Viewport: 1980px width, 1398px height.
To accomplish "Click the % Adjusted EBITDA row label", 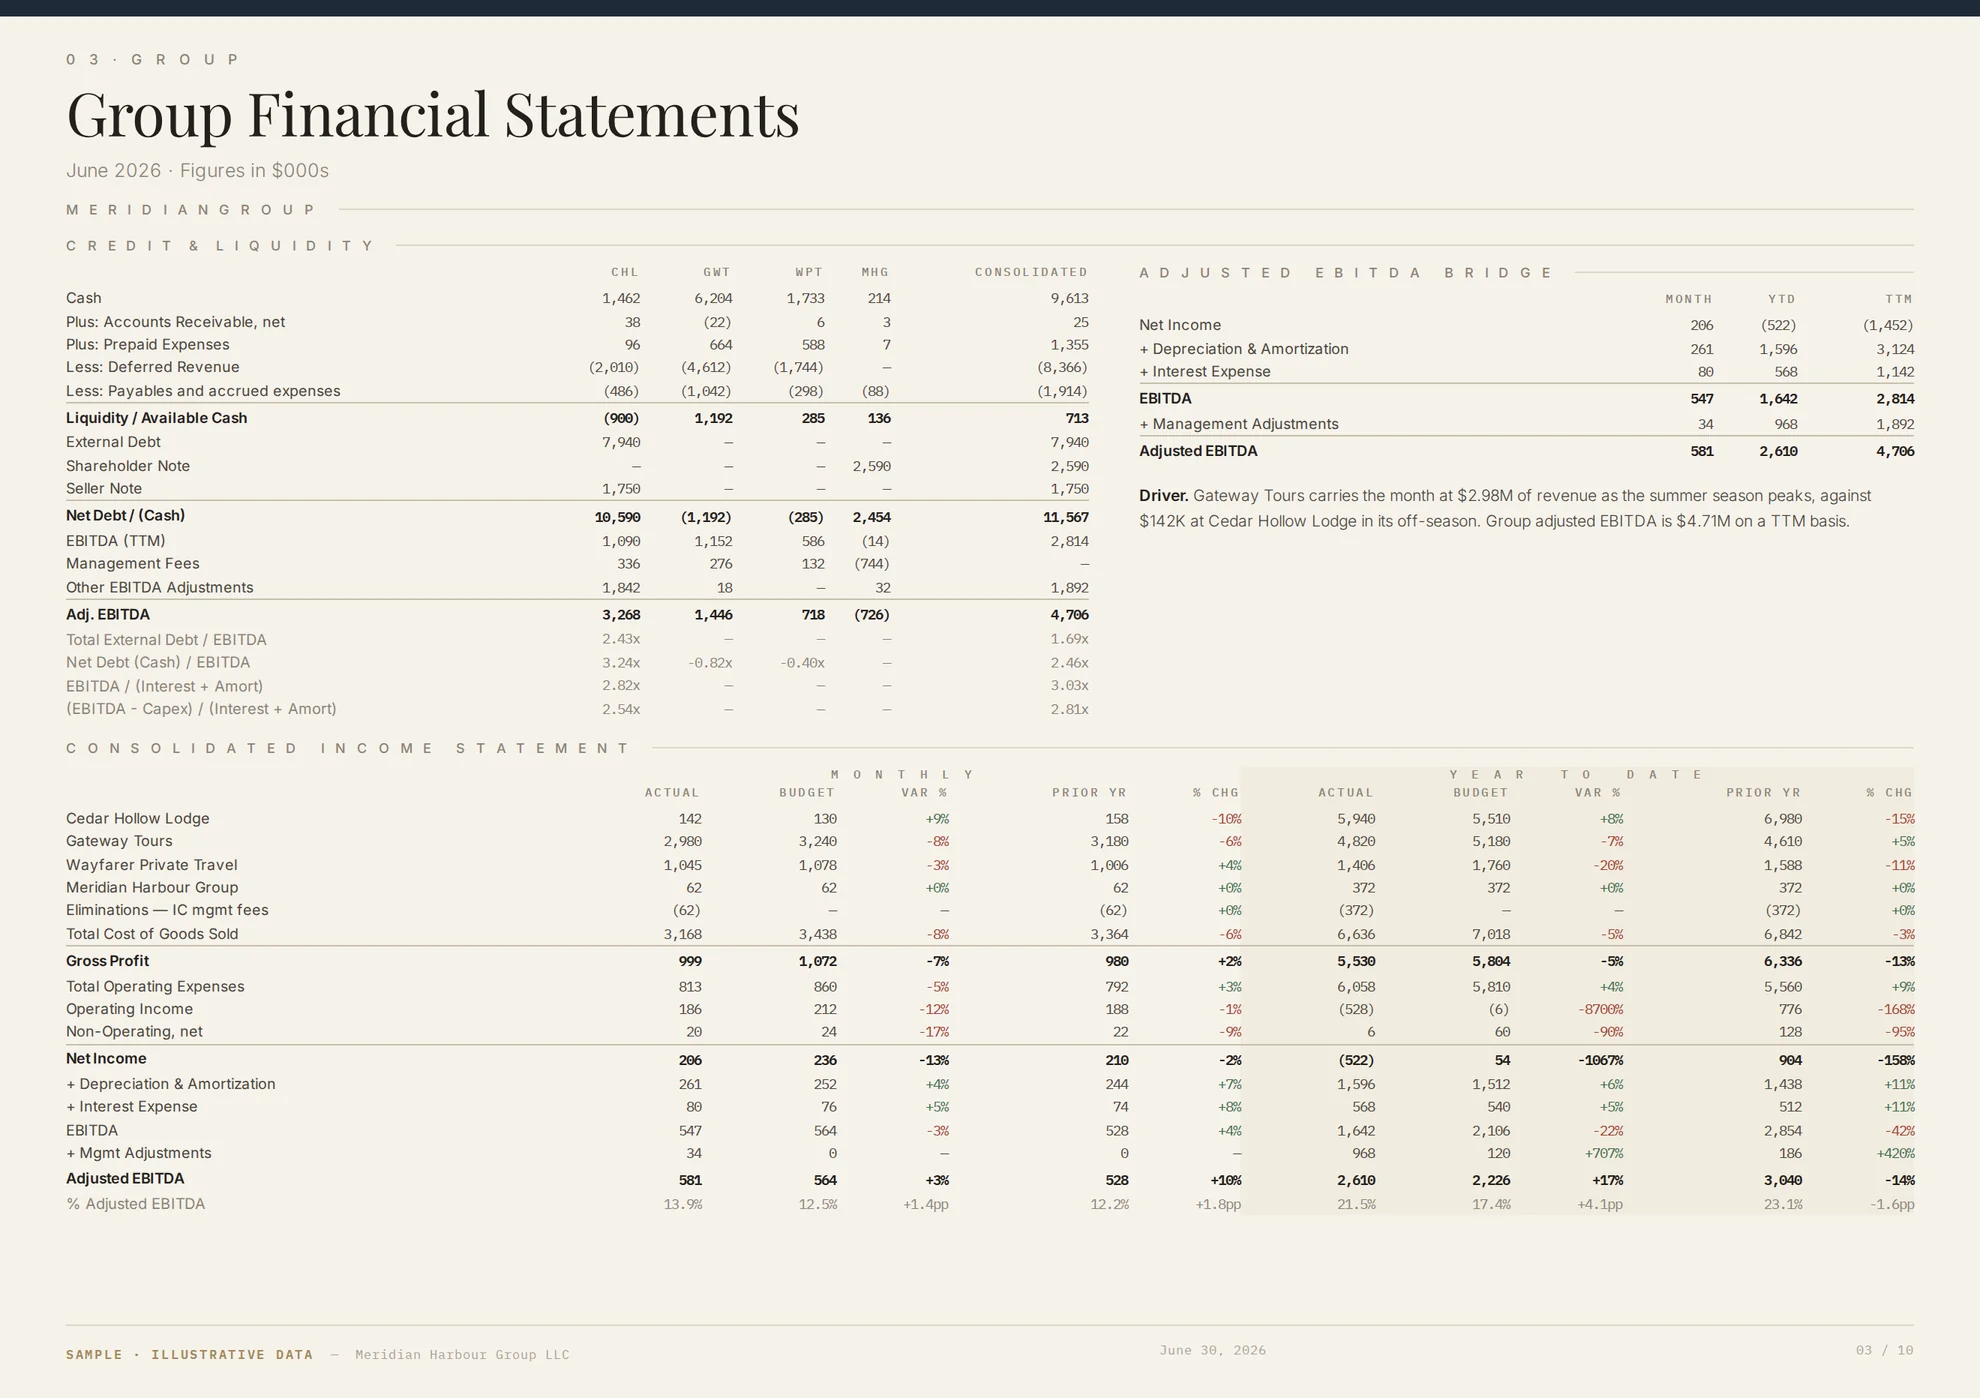I will (135, 1204).
